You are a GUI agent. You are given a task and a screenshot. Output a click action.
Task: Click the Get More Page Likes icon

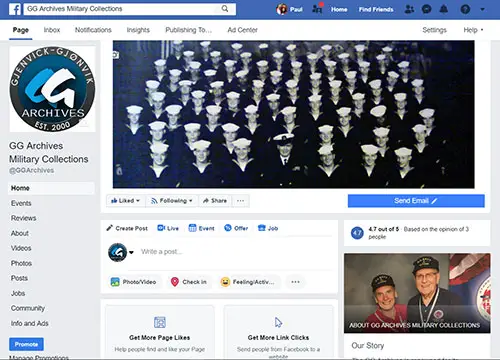click(x=160, y=322)
